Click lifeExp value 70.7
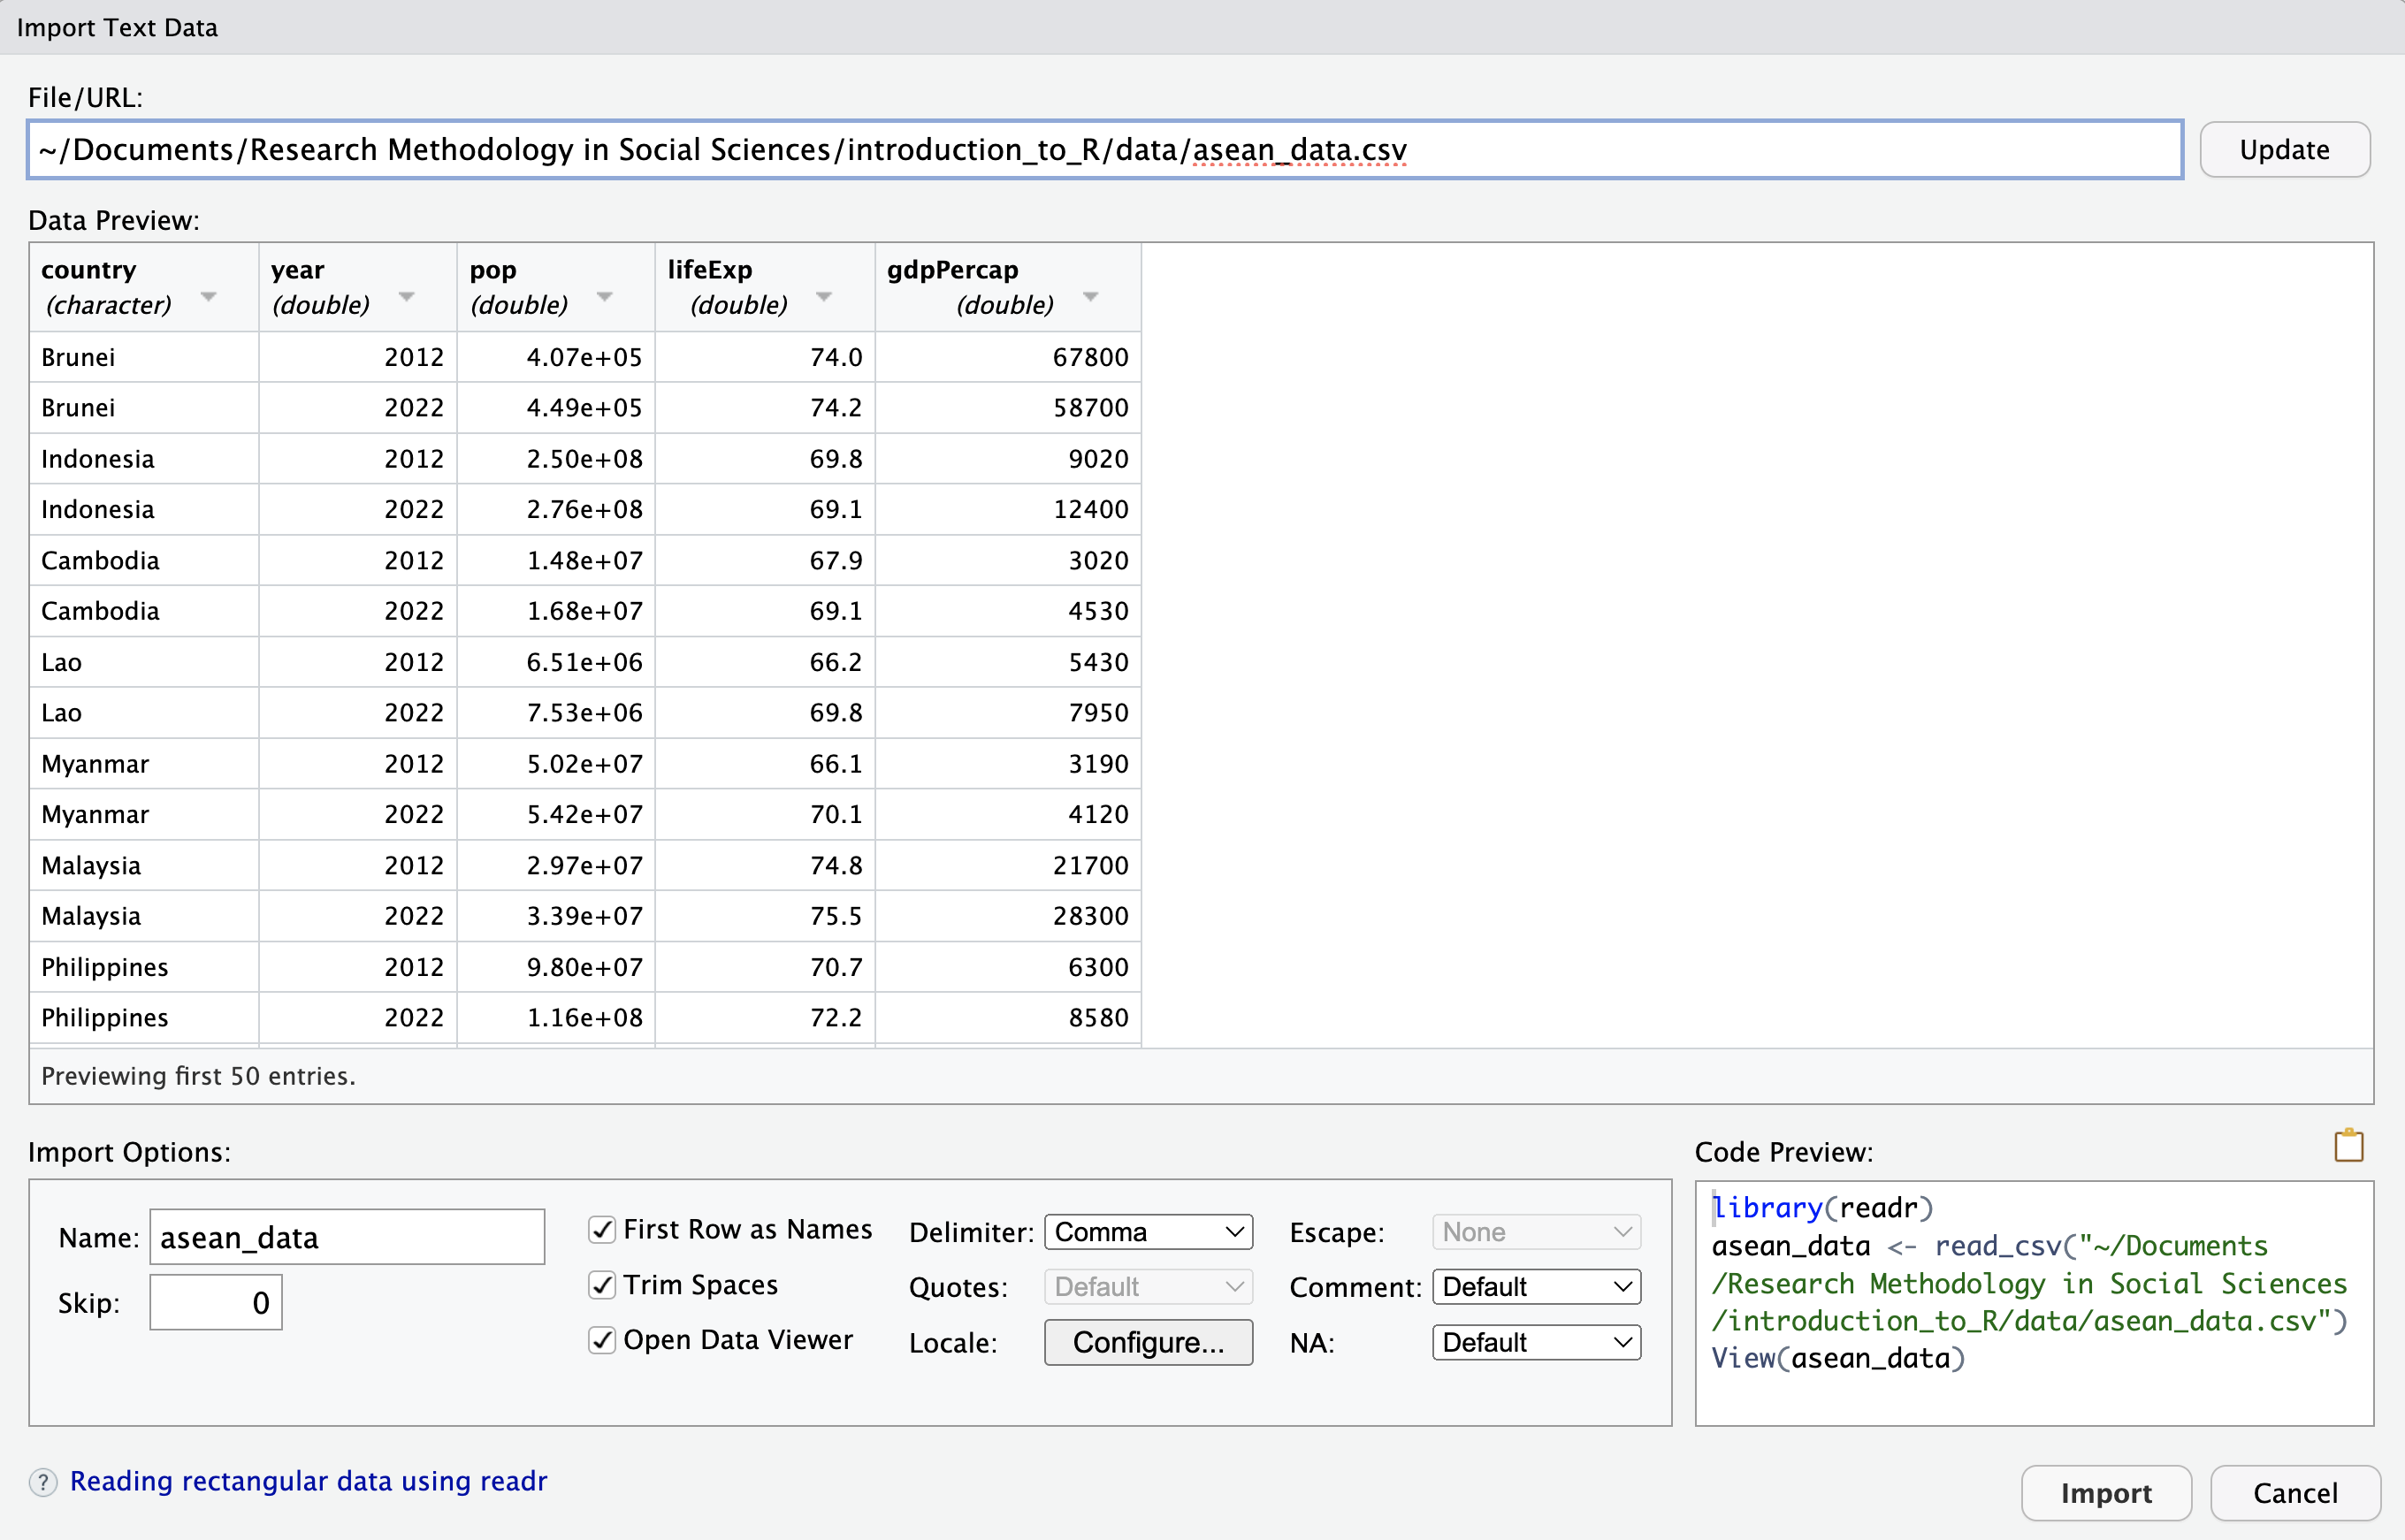This screenshot has height=1540, width=2405. 835,967
